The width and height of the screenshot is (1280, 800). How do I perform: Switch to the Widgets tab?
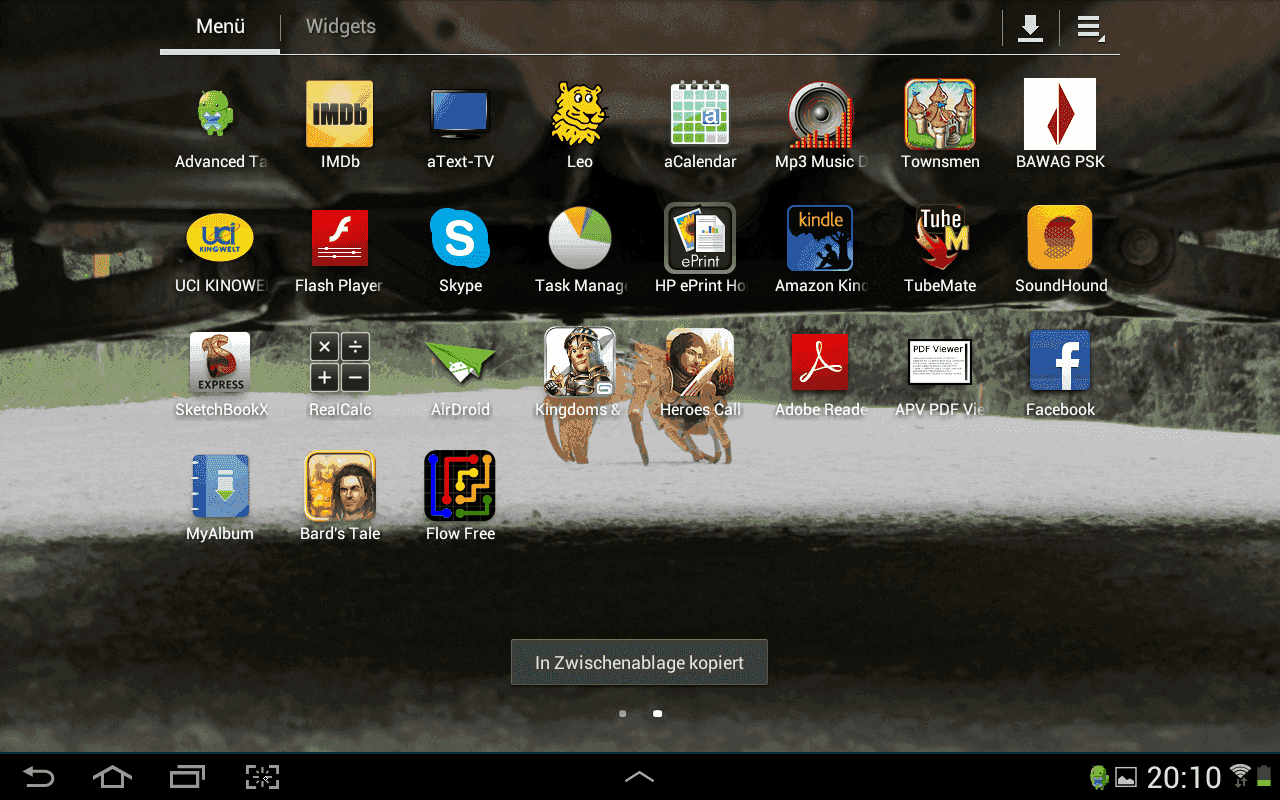[x=341, y=27]
